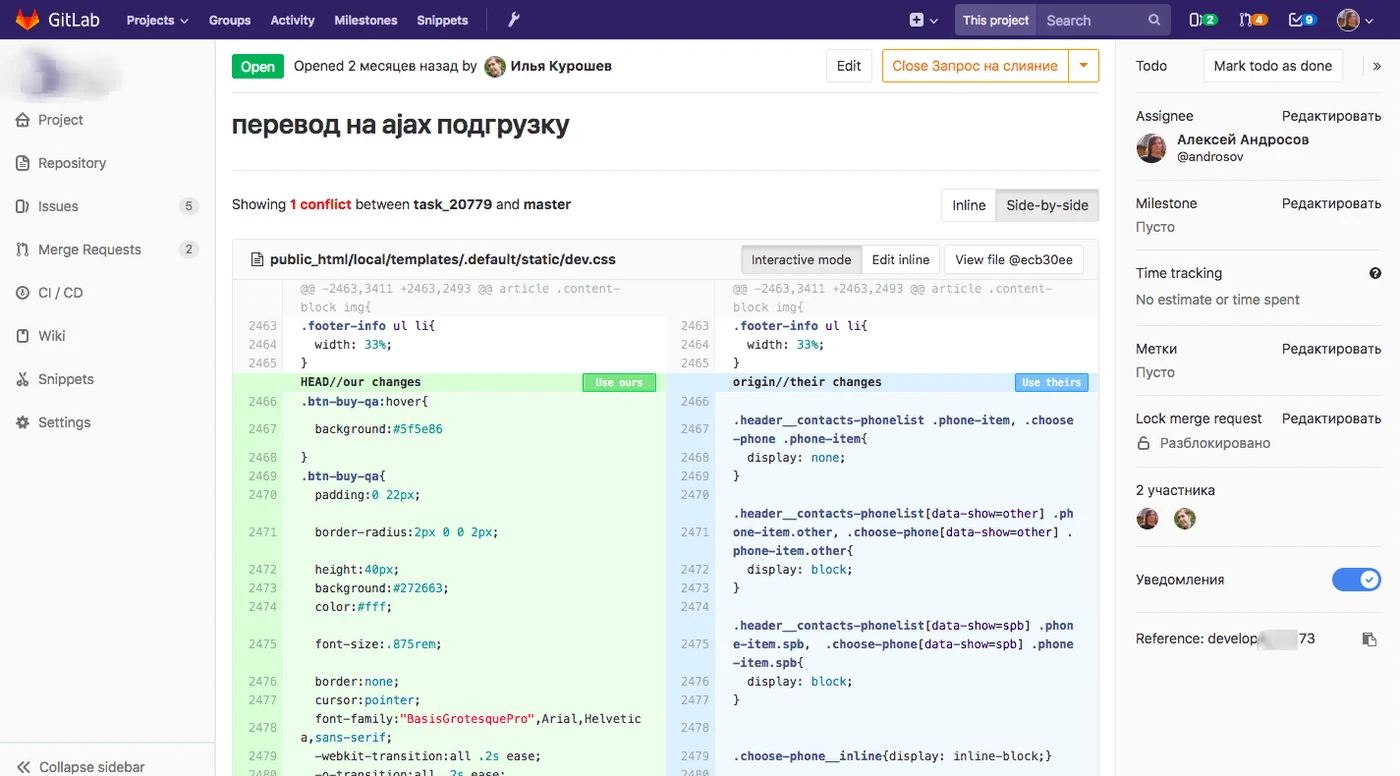Click Редактировать next to Milestone
The height and width of the screenshot is (776, 1400).
point(1332,203)
